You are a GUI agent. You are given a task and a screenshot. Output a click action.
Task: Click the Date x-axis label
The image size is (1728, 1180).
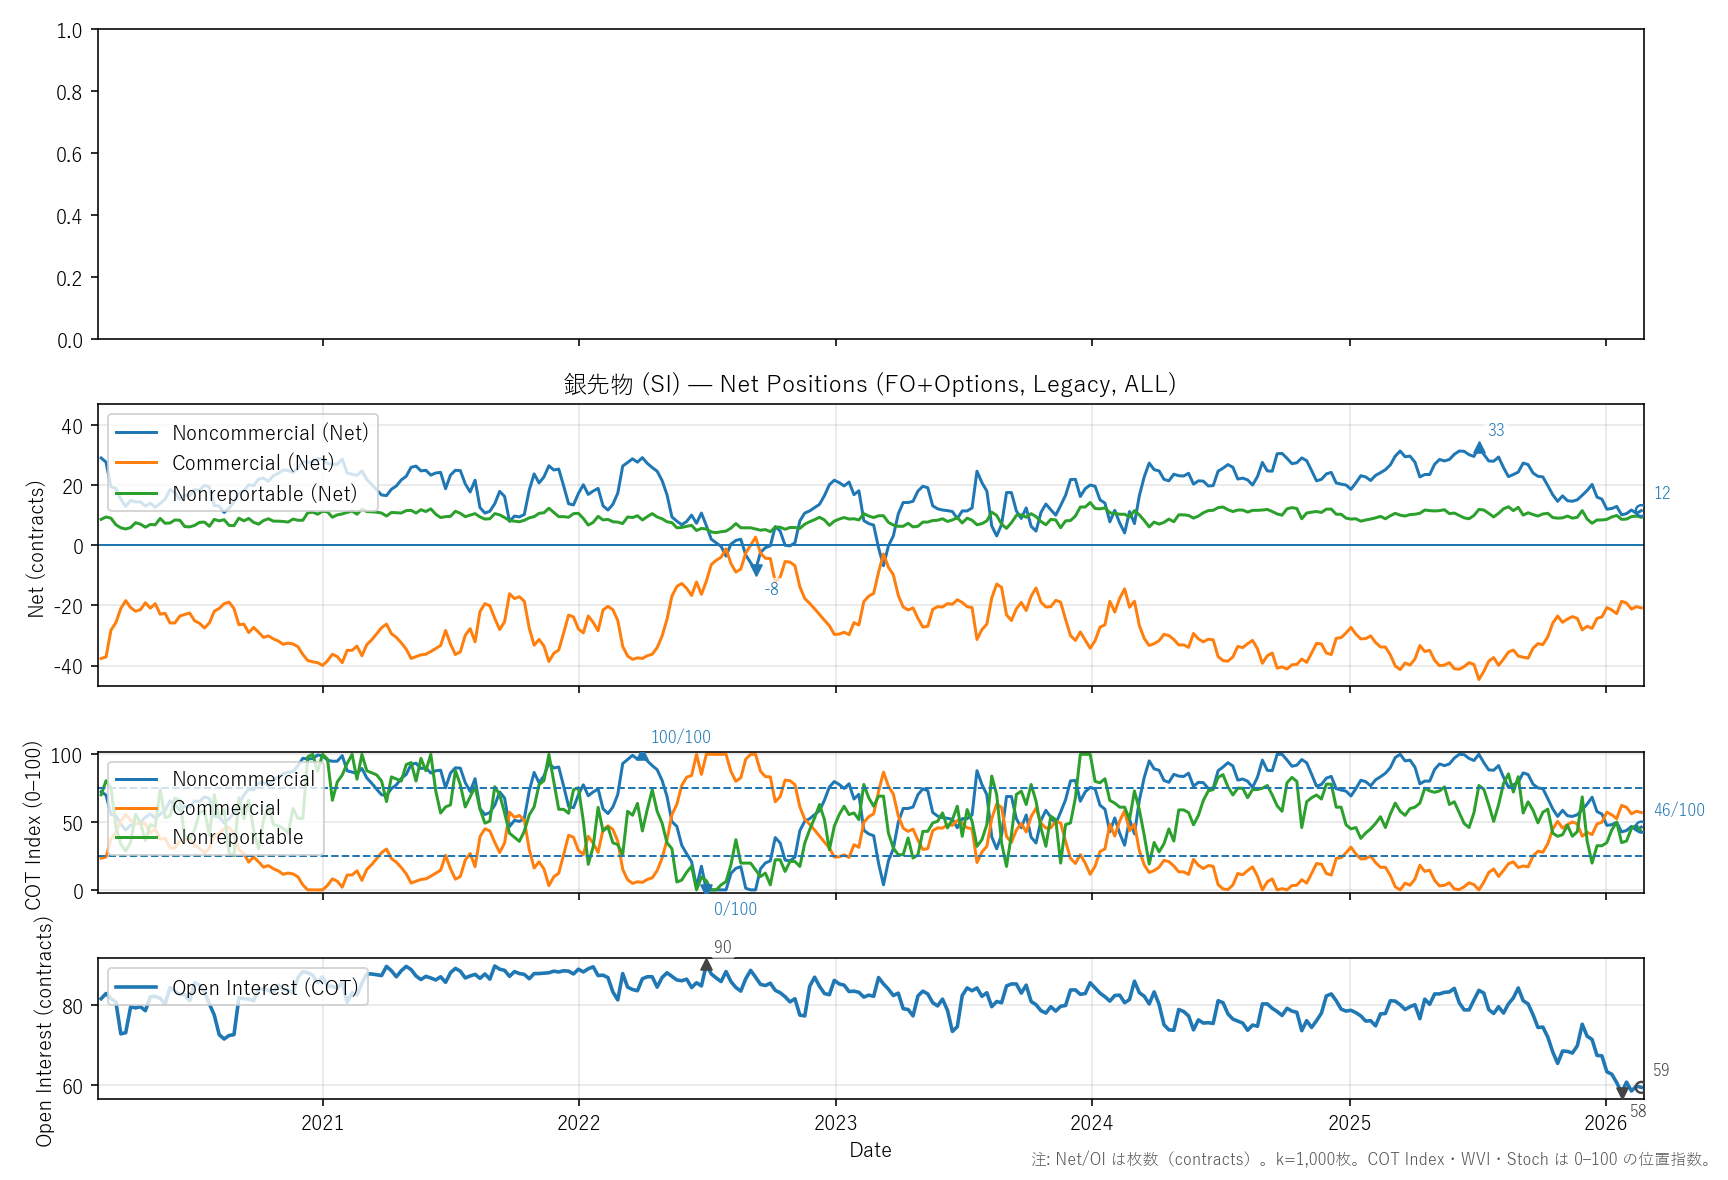870,1150
